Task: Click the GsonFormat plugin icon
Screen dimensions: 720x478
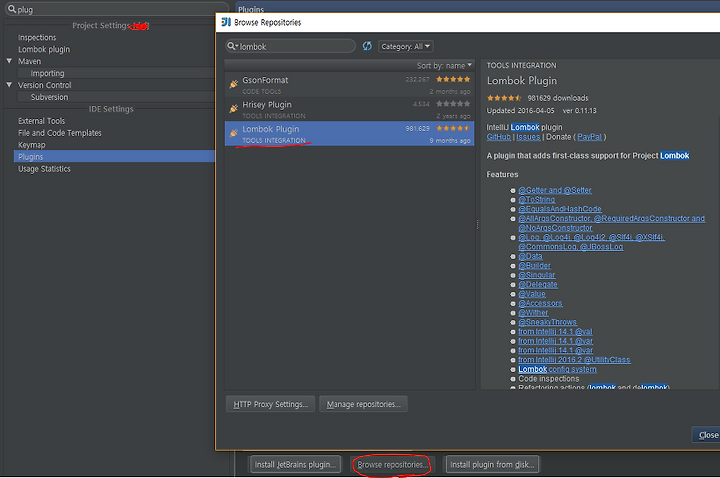Action: tap(234, 84)
